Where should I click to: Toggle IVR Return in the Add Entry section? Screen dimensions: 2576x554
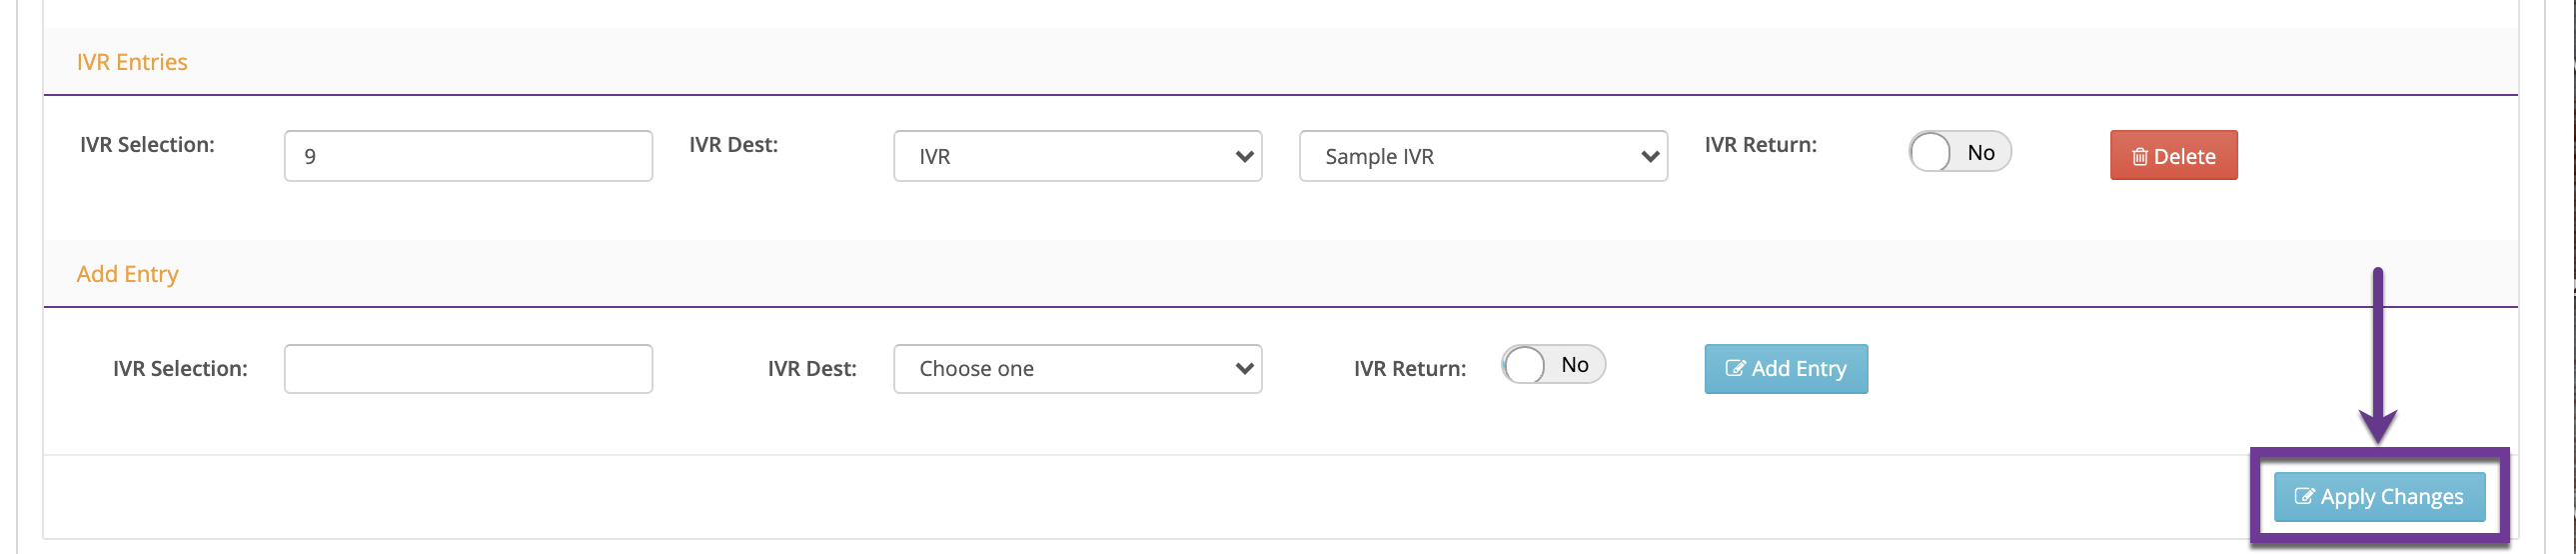point(1552,365)
